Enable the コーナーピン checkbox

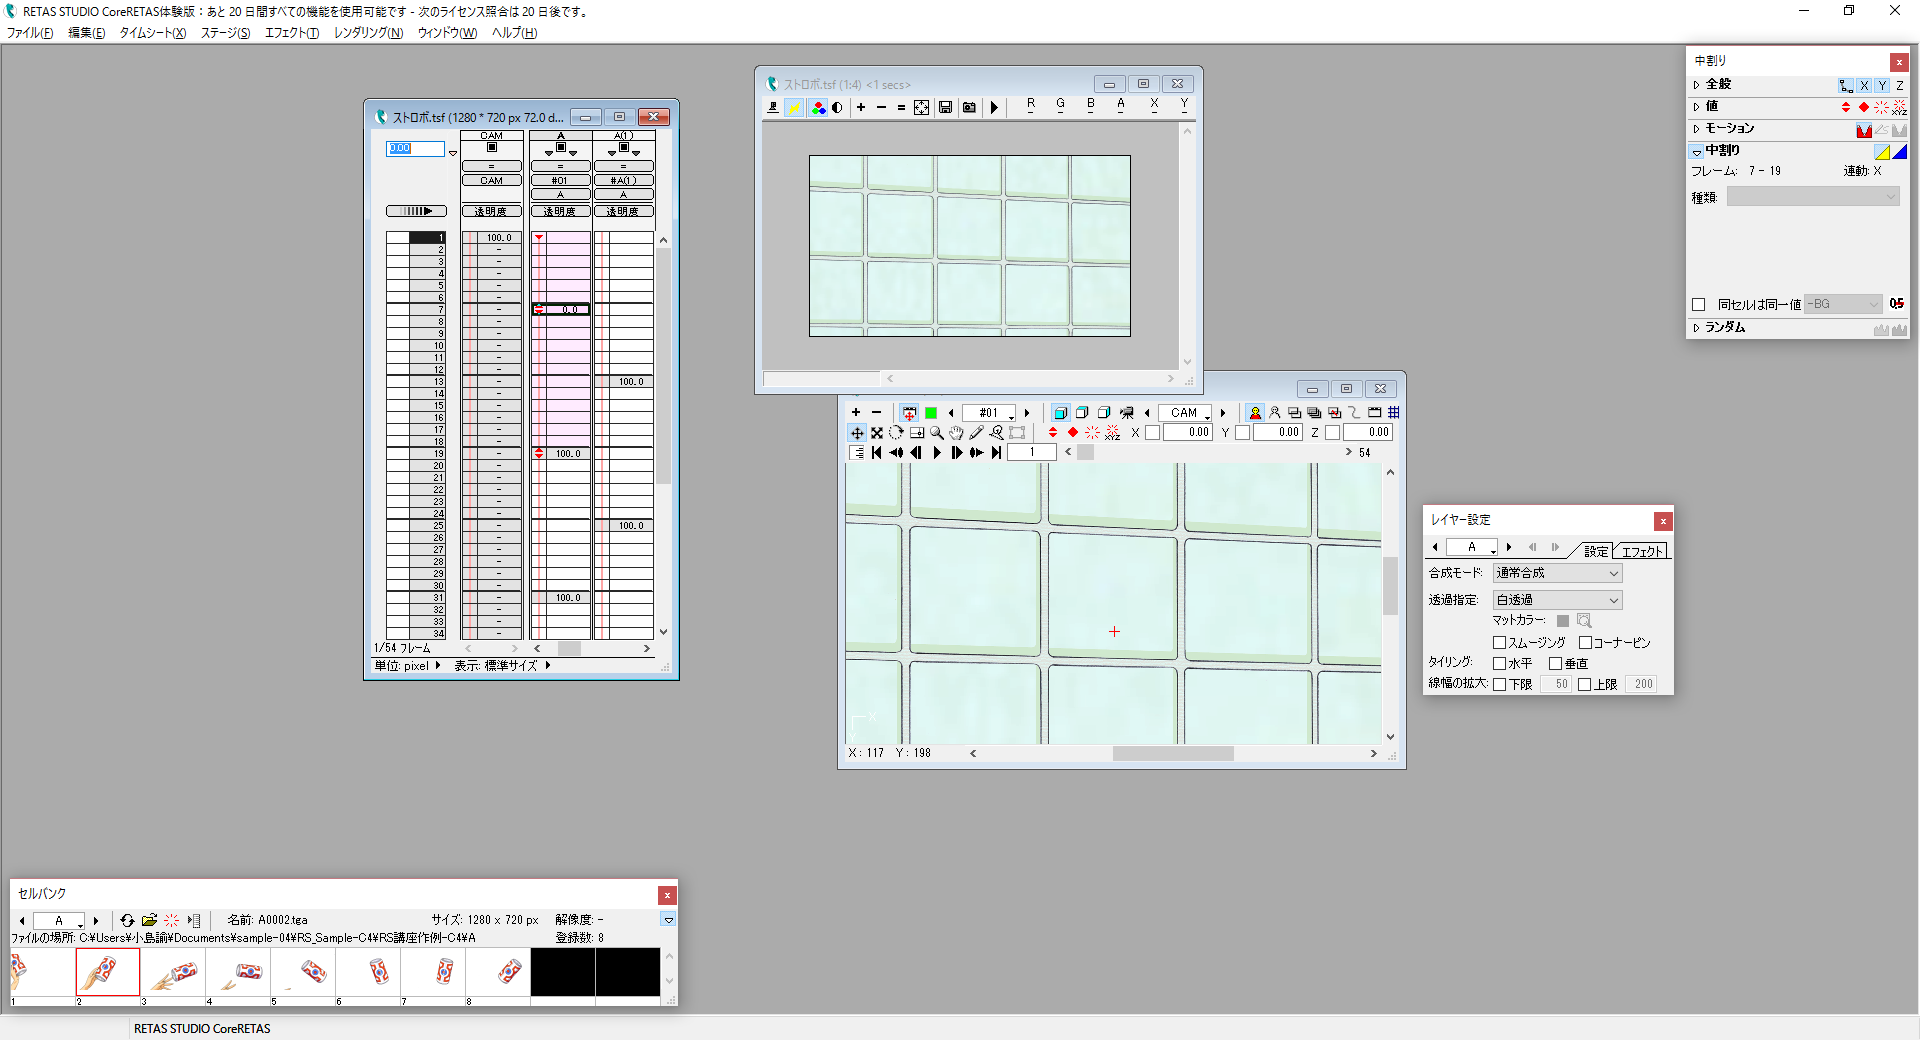[x=1585, y=643]
